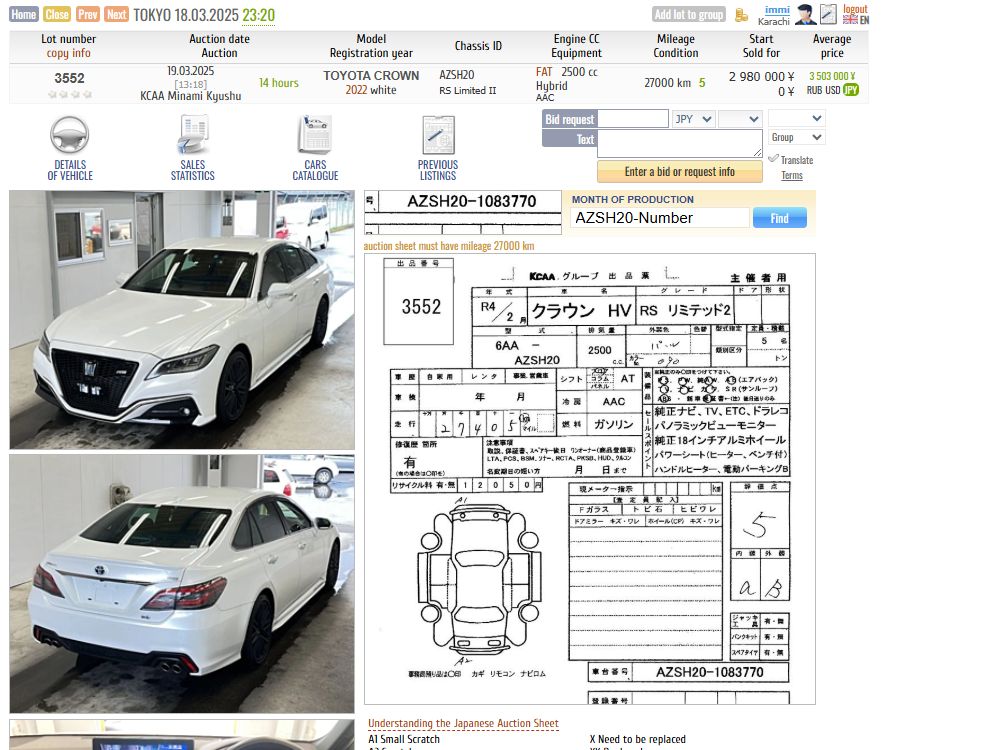This screenshot has height=750, width=1000.
Task: Click Karachi location text
Action: [x=774, y=22]
